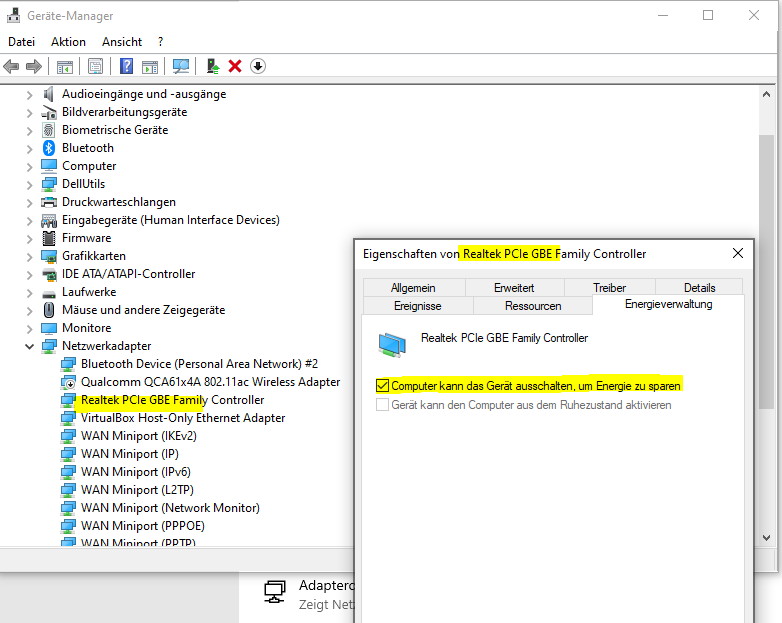Viewport: 782px width, 623px height.
Task: Open the Ansicht menu
Action: click(122, 42)
